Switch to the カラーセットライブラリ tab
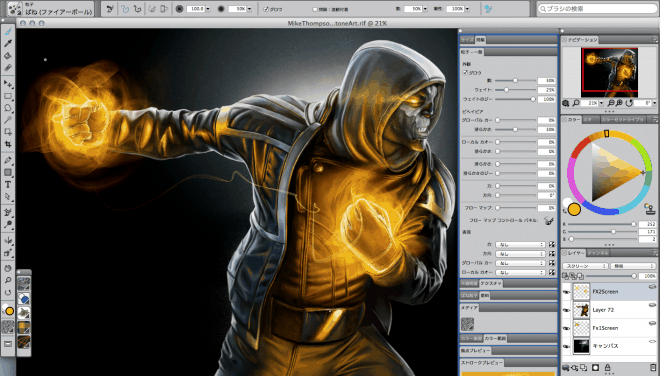Image resolution: width=660 pixels, height=376 pixels. (623, 120)
